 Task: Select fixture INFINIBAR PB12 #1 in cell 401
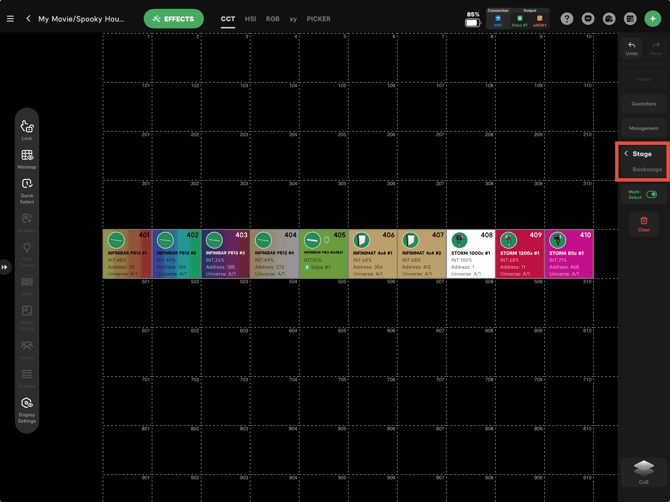click(127, 254)
